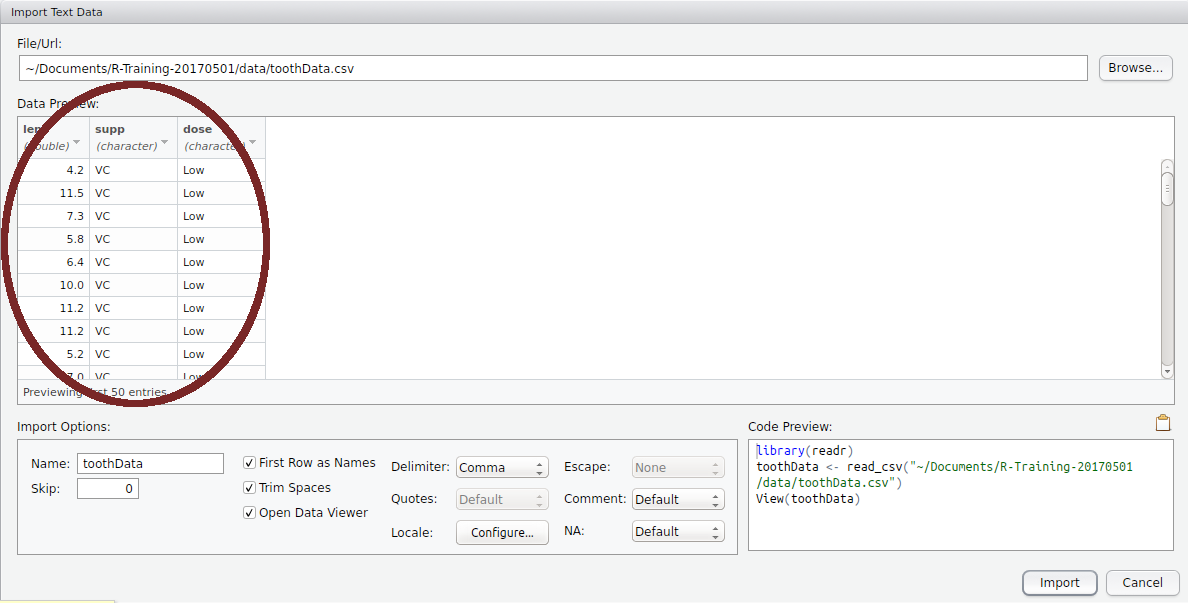The width and height of the screenshot is (1188, 603).
Task: Click the File/Url path input field
Action: (x=552, y=69)
